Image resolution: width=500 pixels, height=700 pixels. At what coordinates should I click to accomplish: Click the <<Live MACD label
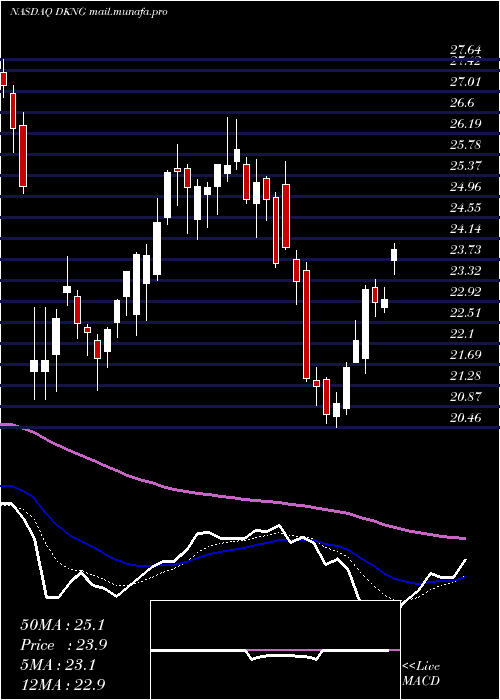pos(421,674)
